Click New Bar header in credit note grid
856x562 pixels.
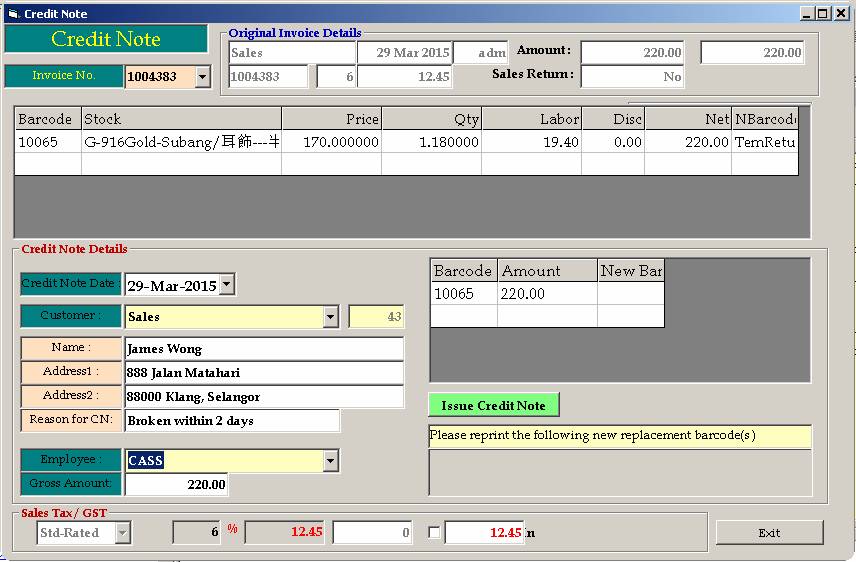coord(631,270)
